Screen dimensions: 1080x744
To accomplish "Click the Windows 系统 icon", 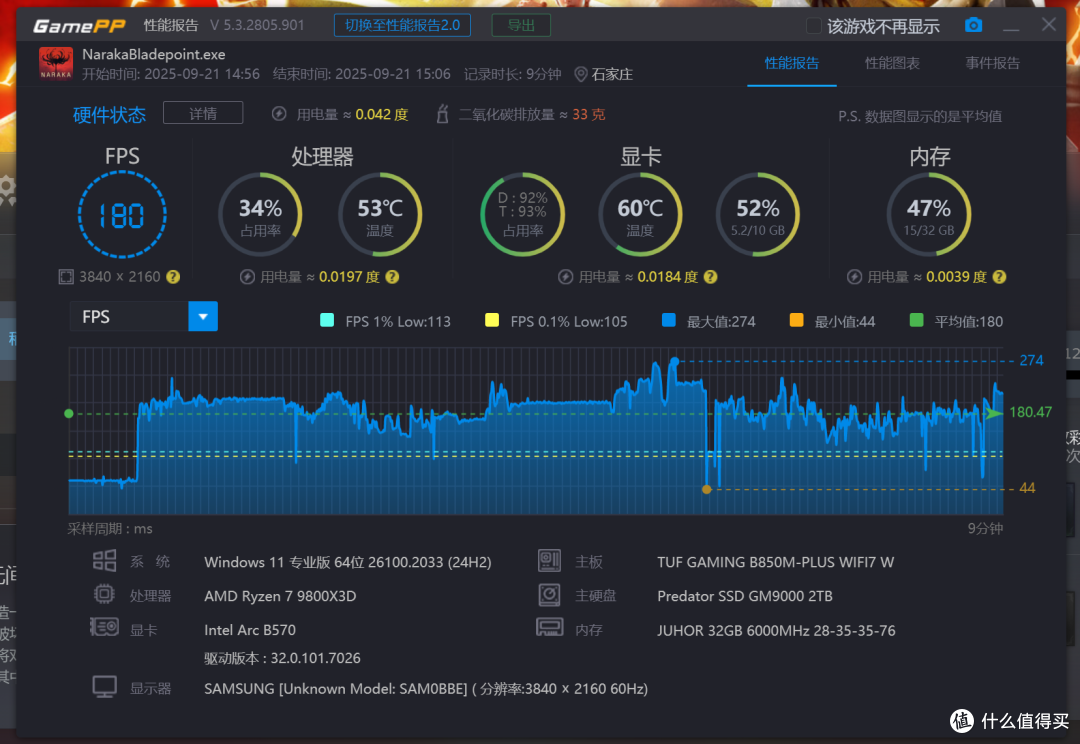I will [x=105, y=561].
